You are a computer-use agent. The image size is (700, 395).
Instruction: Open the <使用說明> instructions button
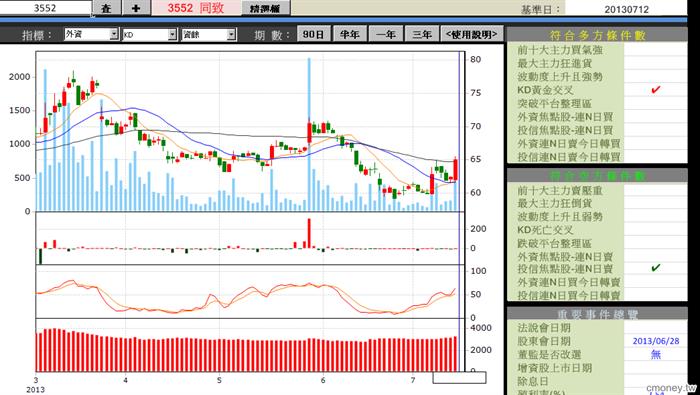[471, 34]
